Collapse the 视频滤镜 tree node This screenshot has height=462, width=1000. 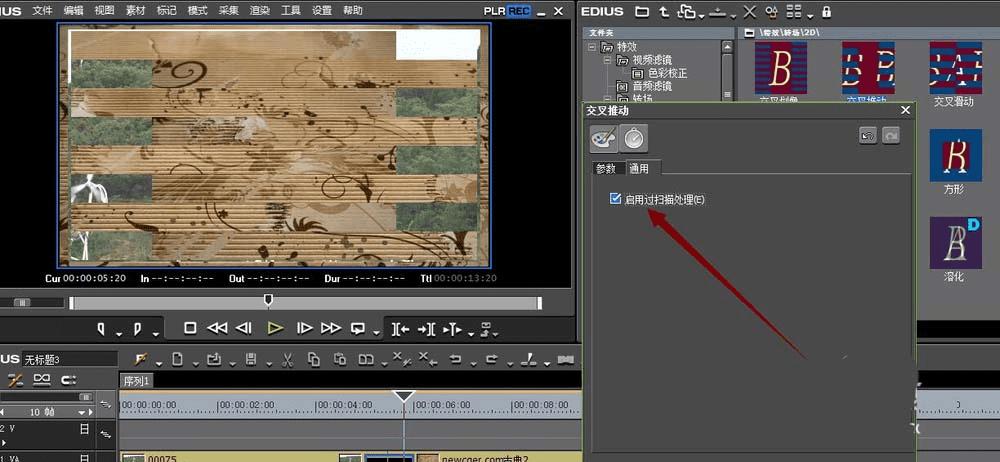click(606, 60)
